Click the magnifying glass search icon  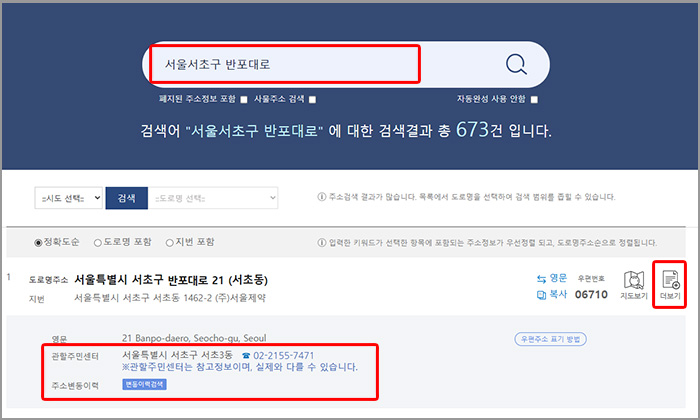[x=516, y=64]
